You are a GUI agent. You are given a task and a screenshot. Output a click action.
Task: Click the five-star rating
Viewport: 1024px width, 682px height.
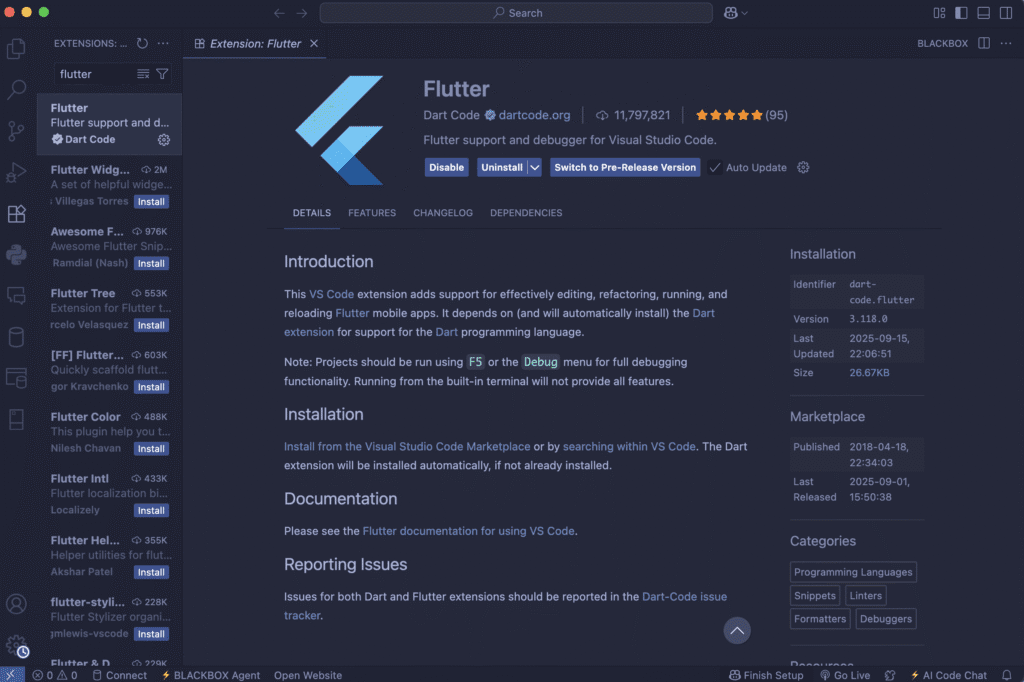tap(729, 115)
